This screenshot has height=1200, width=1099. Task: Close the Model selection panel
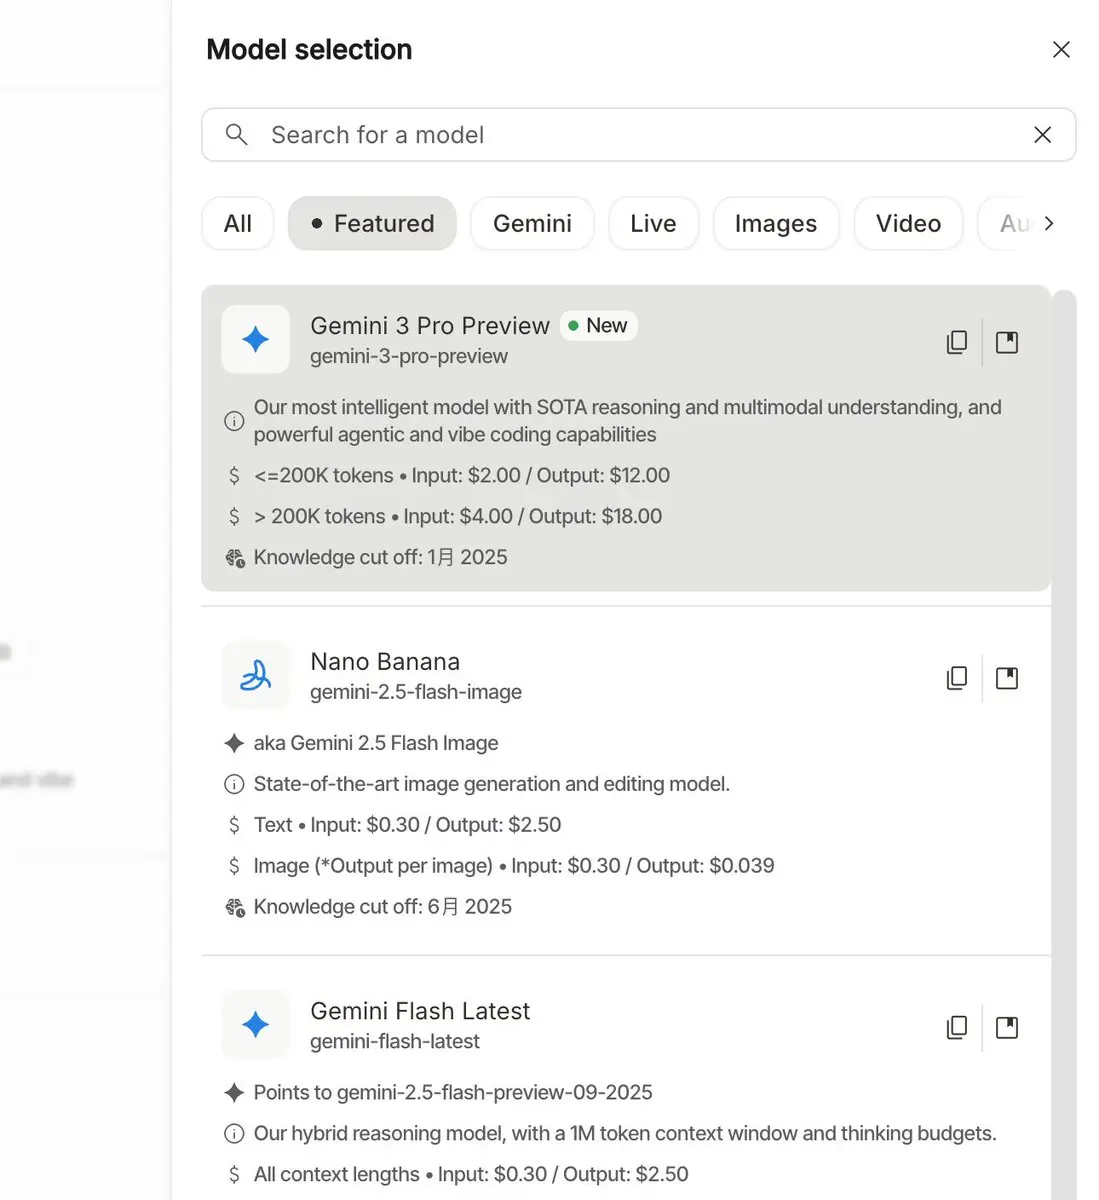[1061, 50]
